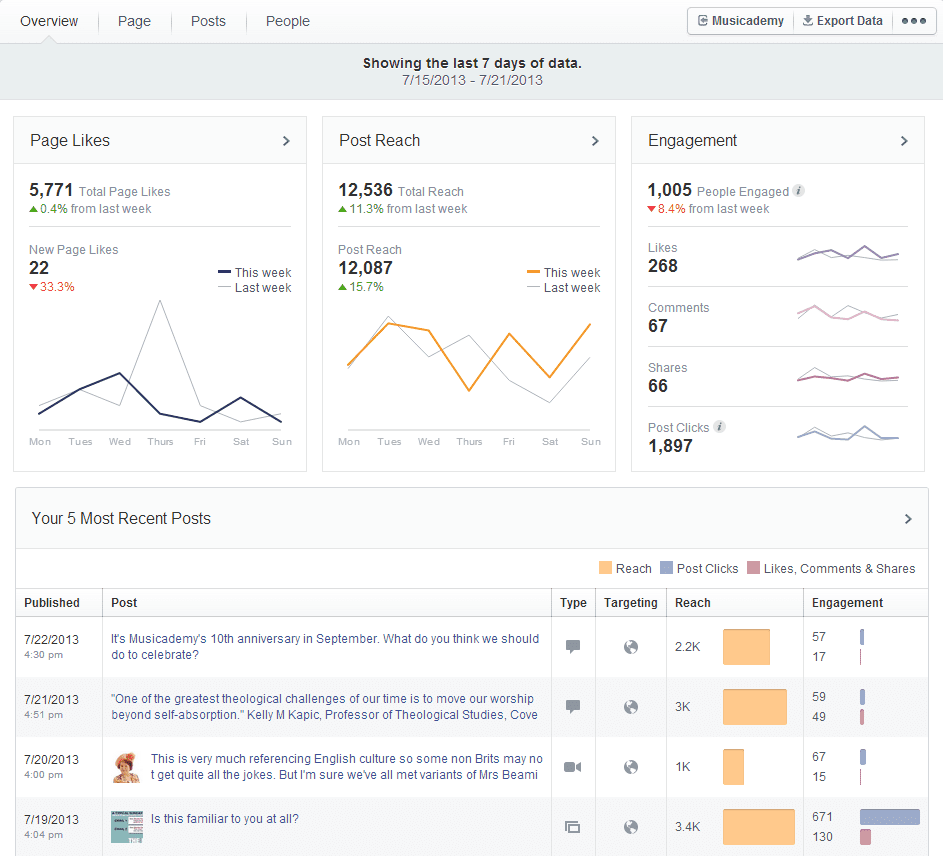Screen dimensions: 943x856
Task: Click the video camera type icon on the 7/20 post
Action: 573,766
